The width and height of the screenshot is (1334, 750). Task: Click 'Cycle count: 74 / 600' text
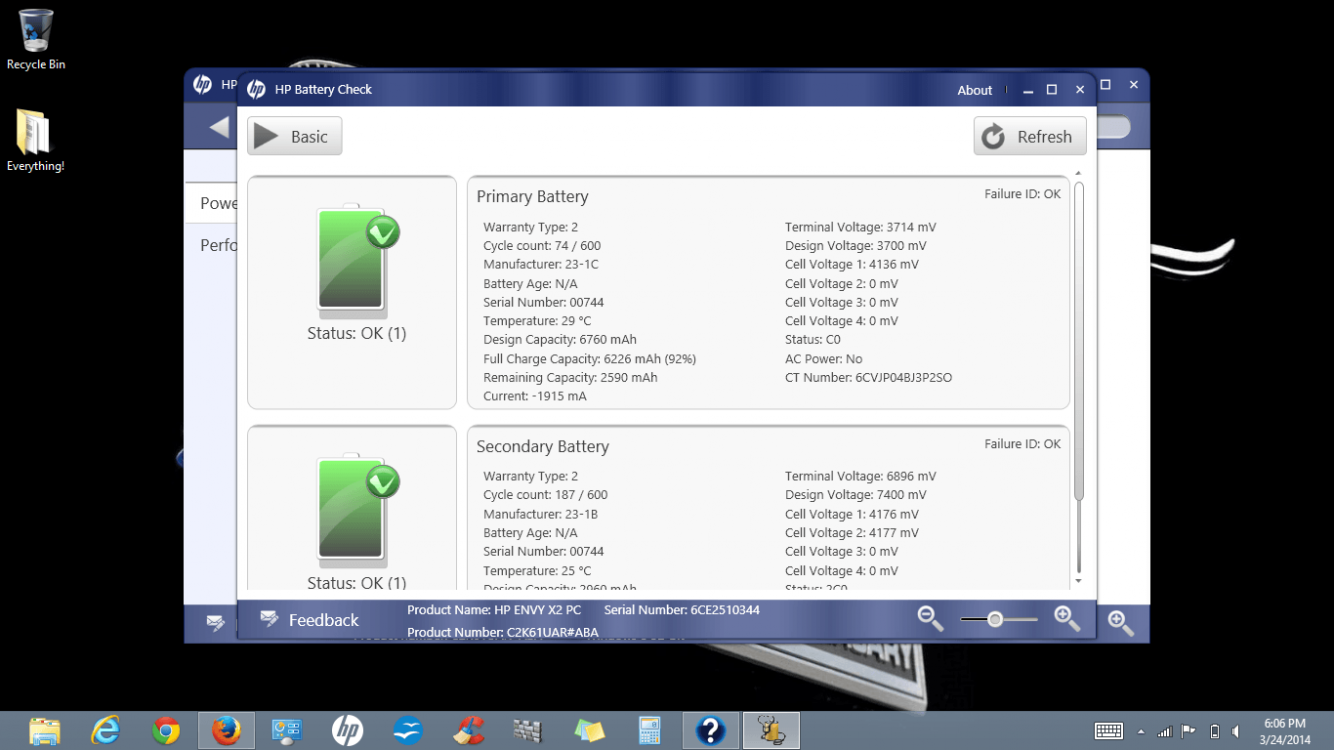pyautogui.click(x=542, y=246)
